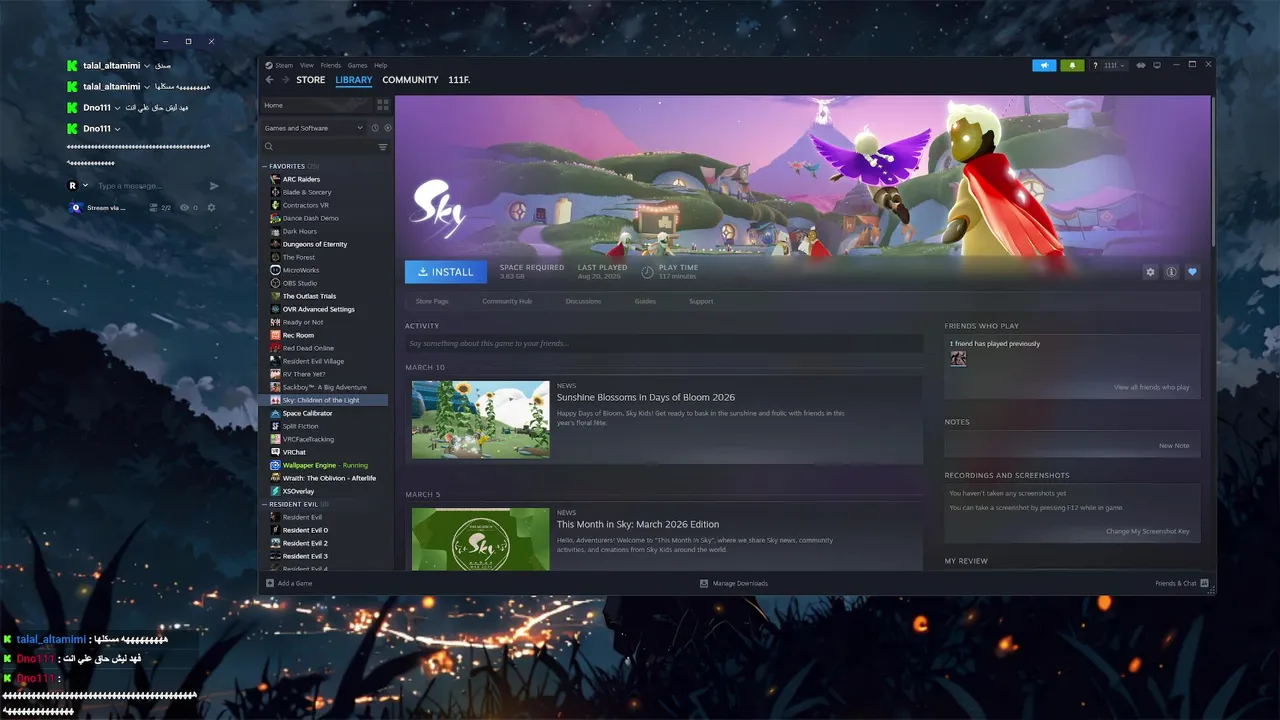The height and width of the screenshot is (720, 1280).
Task: Go forward with the Steam forward arrow
Action: pyautogui.click(x=285, y=80)
